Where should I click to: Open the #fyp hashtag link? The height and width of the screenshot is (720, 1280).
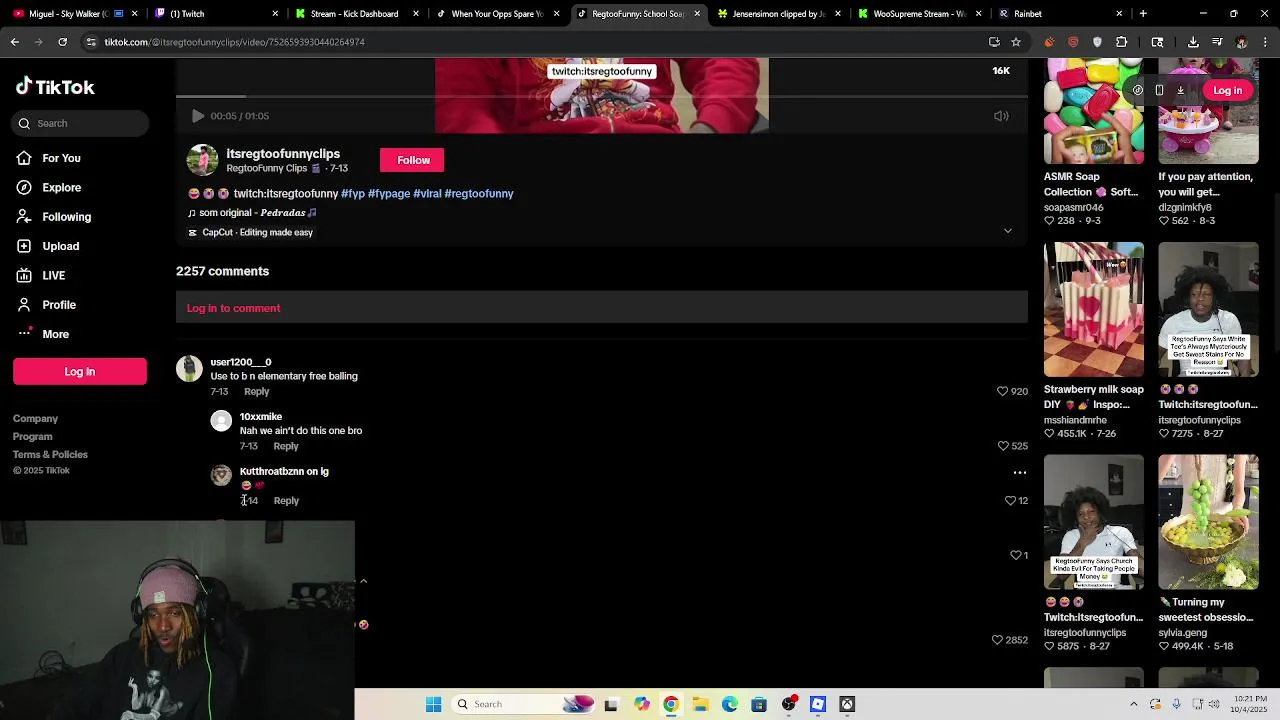click(x=353, y=194)
